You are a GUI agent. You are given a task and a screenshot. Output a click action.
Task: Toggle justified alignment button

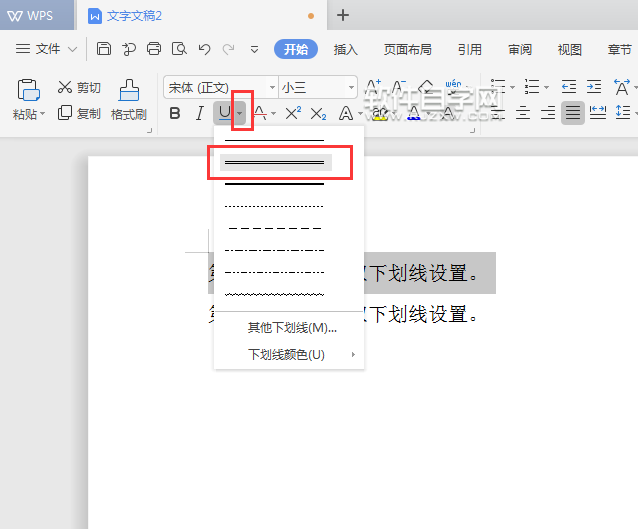tap(573, 113)
